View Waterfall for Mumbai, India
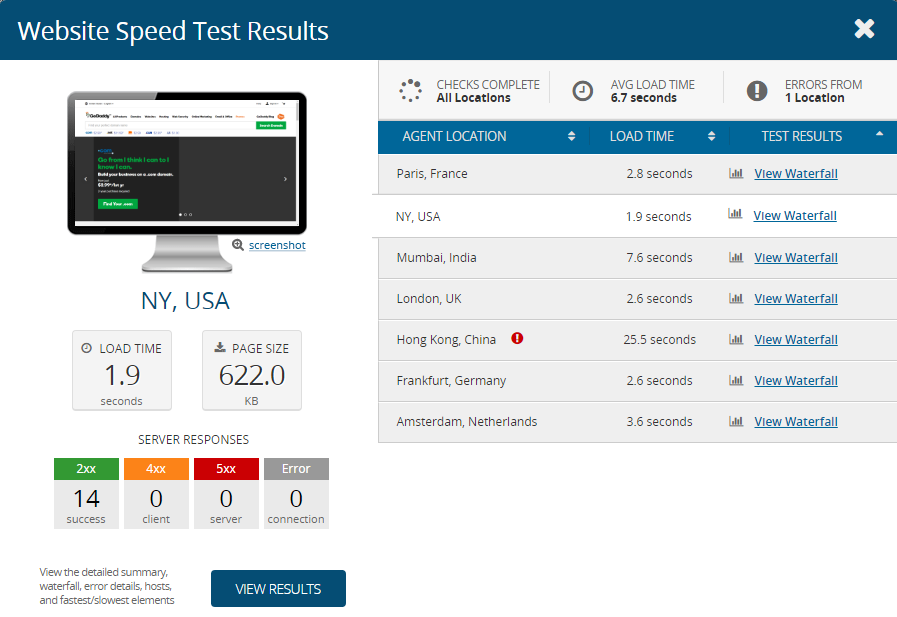This screenshot has width=897, height=617. [x=796, y=257]
